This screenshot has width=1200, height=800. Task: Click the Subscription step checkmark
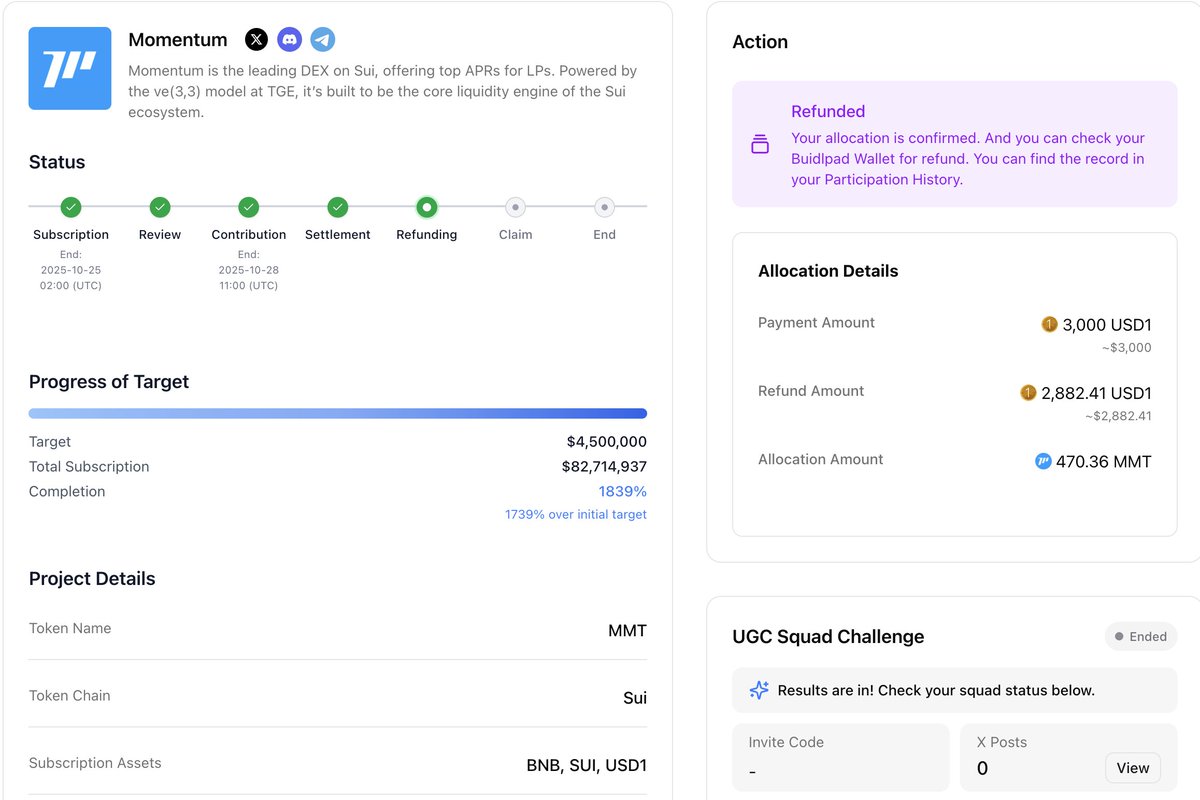point(71,207)
